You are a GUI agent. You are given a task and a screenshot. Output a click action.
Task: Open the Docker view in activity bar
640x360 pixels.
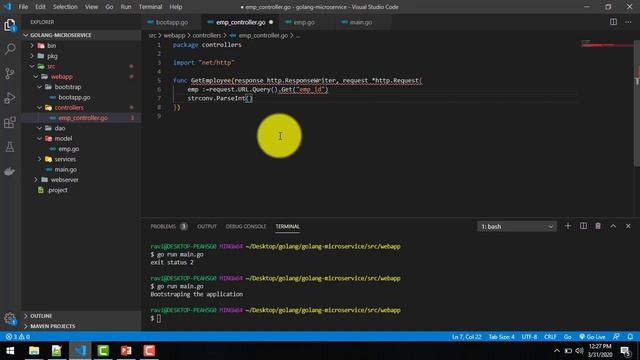[10, 171]
